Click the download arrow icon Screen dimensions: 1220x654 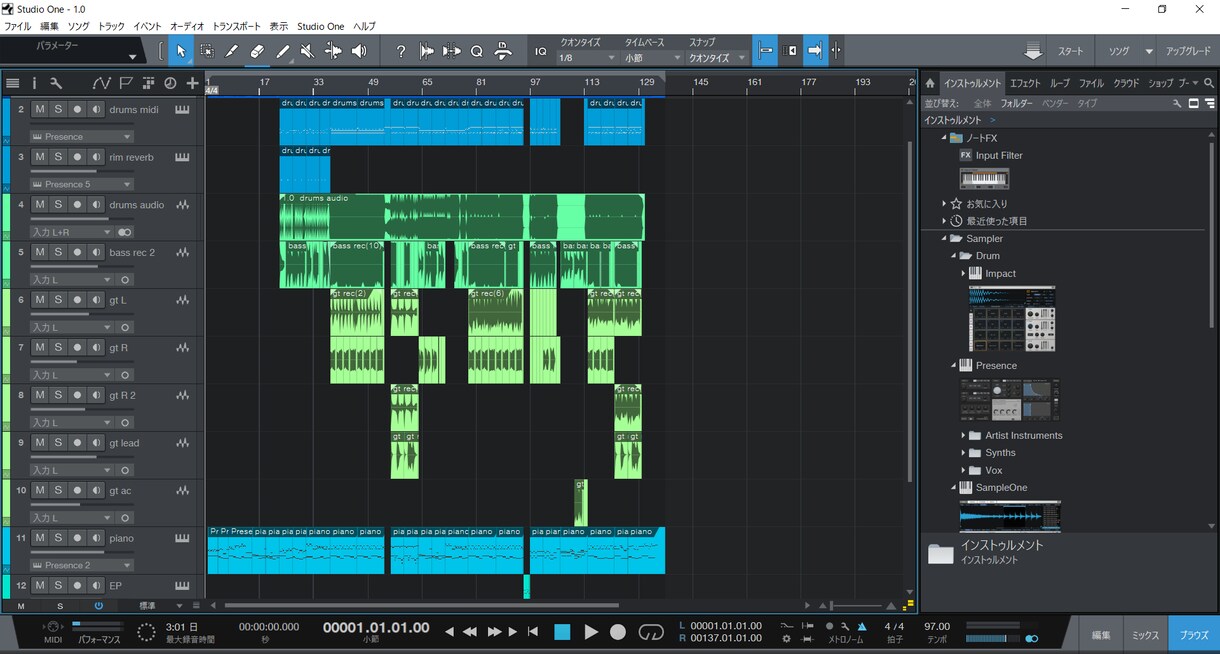coord(1033,51)
